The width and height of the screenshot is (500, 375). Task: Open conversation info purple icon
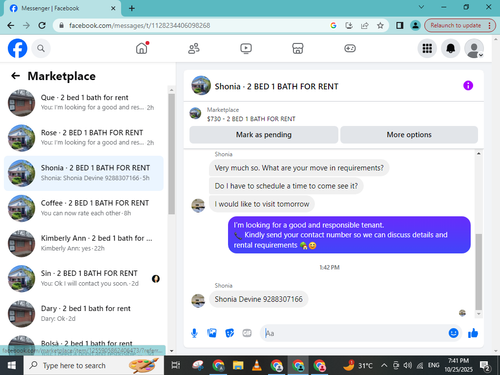(468, 86)
